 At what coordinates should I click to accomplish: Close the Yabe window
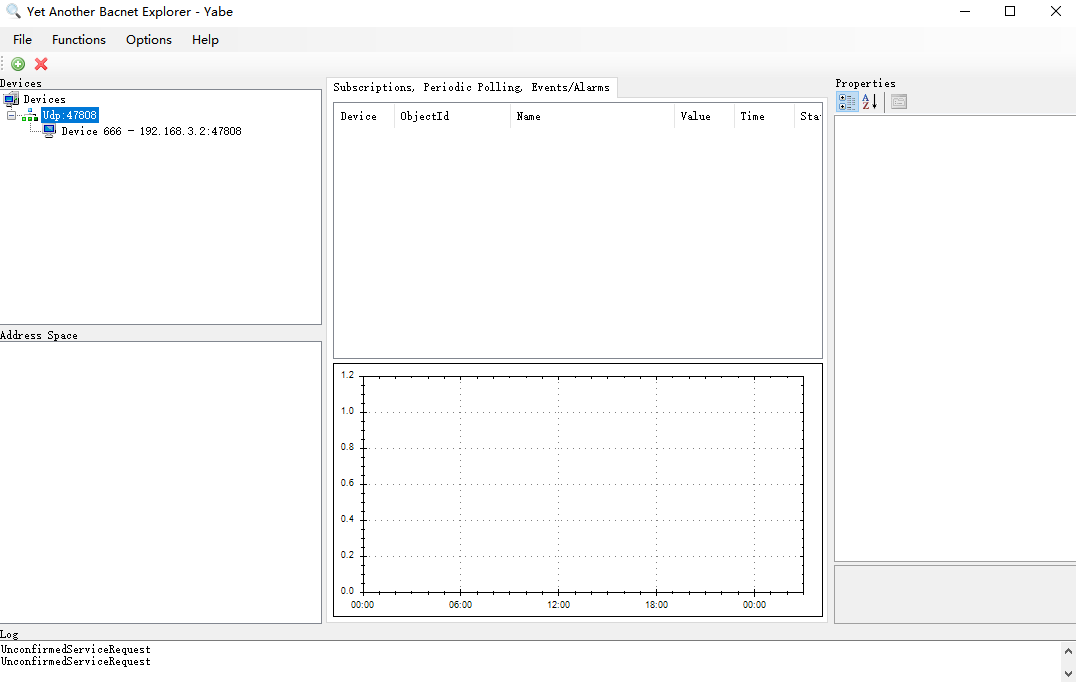(x=1055, y=12)
